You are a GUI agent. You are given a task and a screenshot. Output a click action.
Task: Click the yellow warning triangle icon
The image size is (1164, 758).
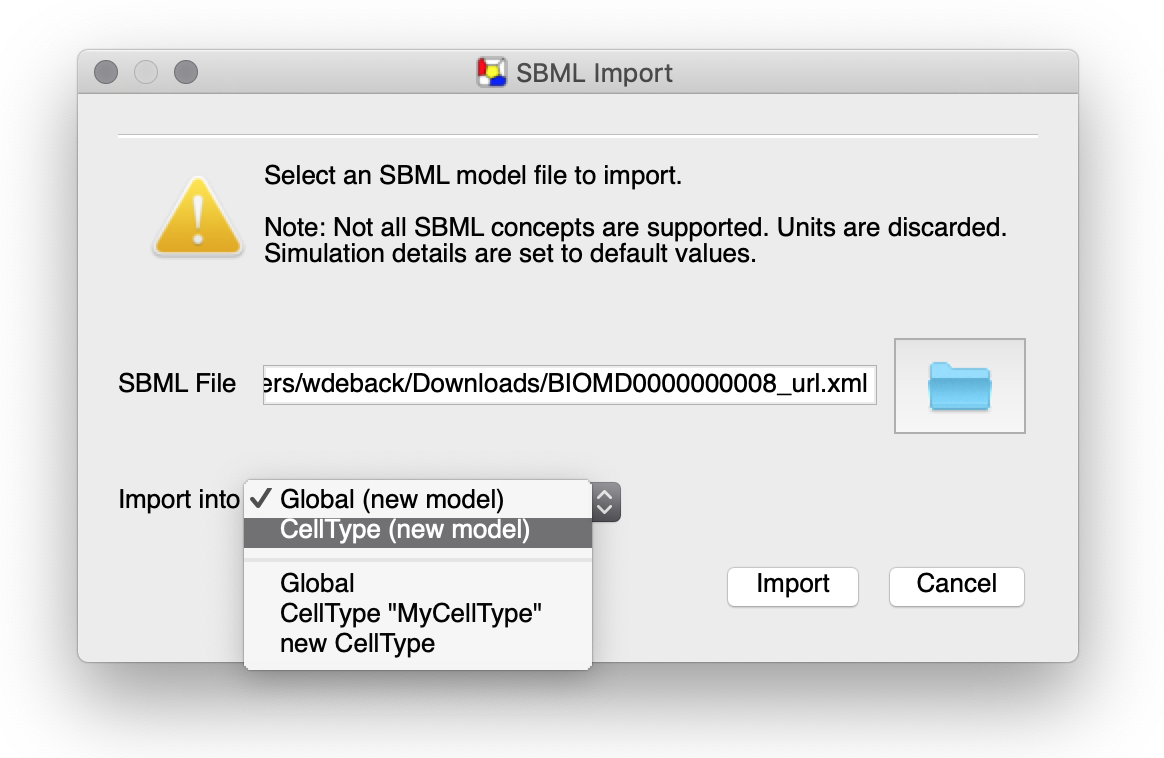click(197, 217)
